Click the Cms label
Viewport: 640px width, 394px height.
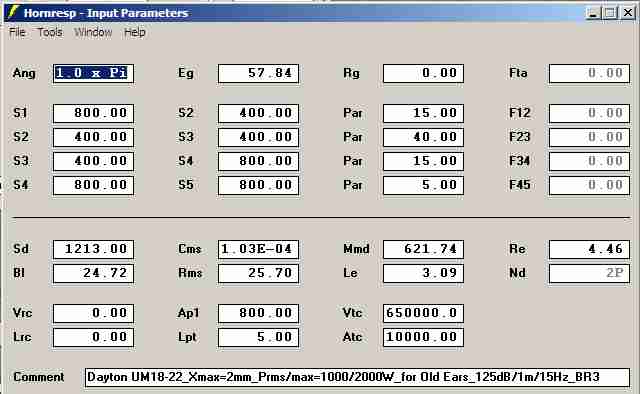point(190,249)
